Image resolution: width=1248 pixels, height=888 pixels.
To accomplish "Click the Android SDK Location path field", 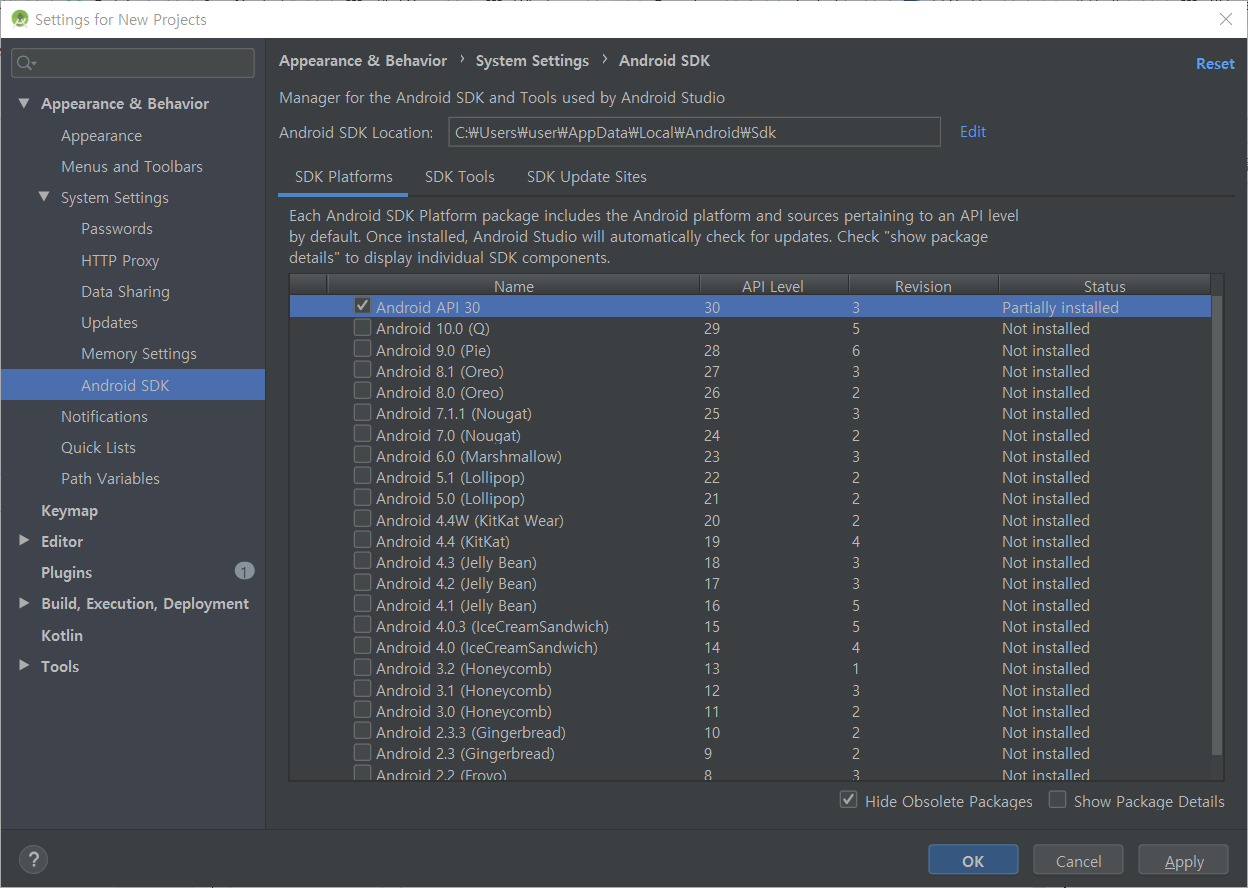I will coord(694,132).
